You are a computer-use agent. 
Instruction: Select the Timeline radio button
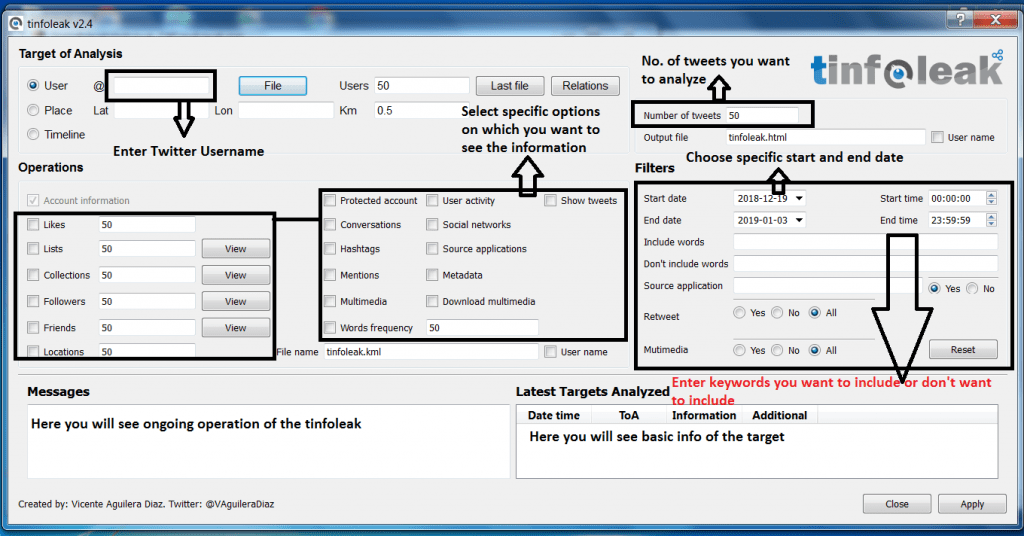(33, 134)
